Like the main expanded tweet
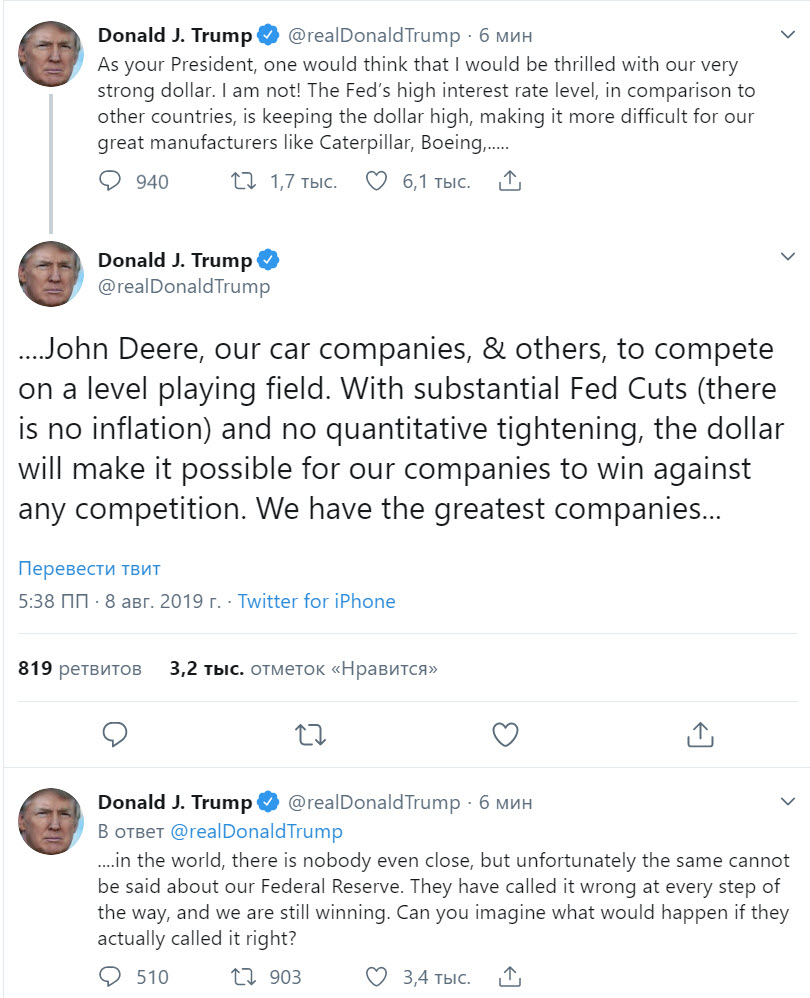The image size is (810, 998). (506, 734)
